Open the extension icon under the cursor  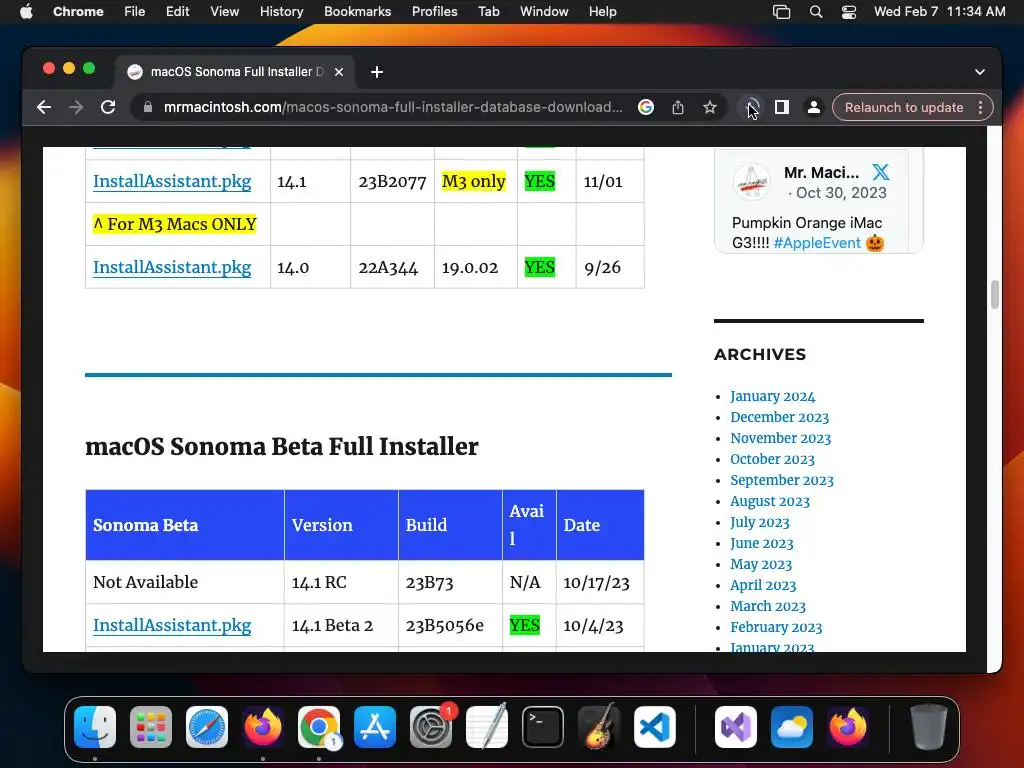(751, 107)
